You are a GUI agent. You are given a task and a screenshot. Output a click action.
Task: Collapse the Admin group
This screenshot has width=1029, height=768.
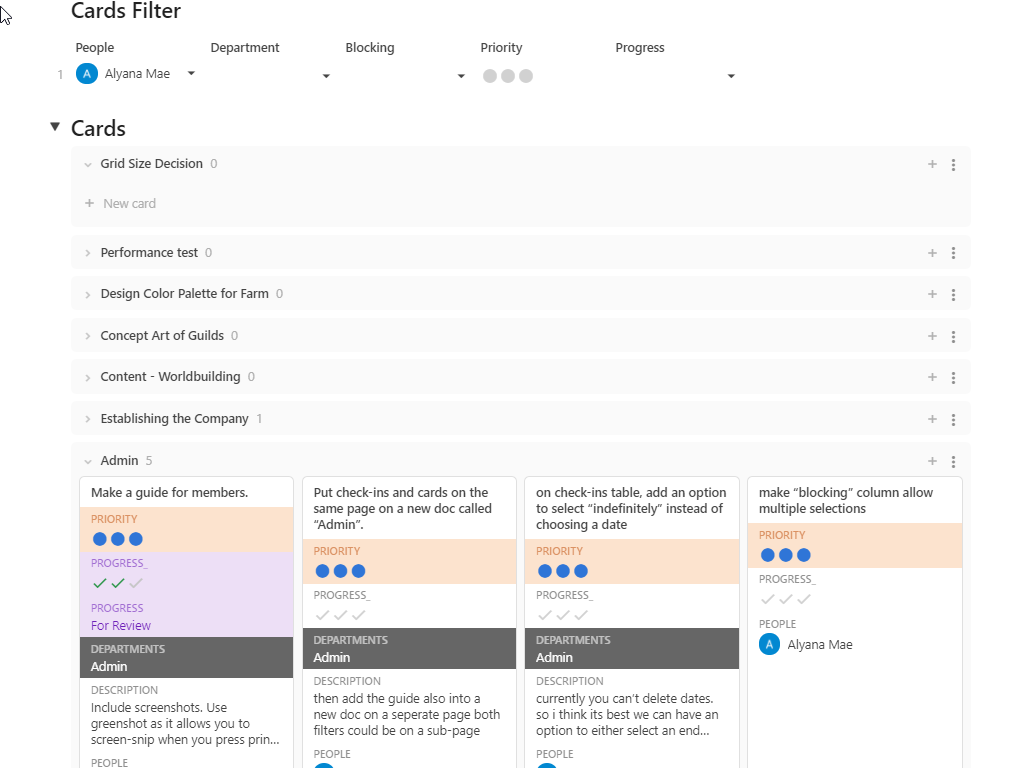88,461
